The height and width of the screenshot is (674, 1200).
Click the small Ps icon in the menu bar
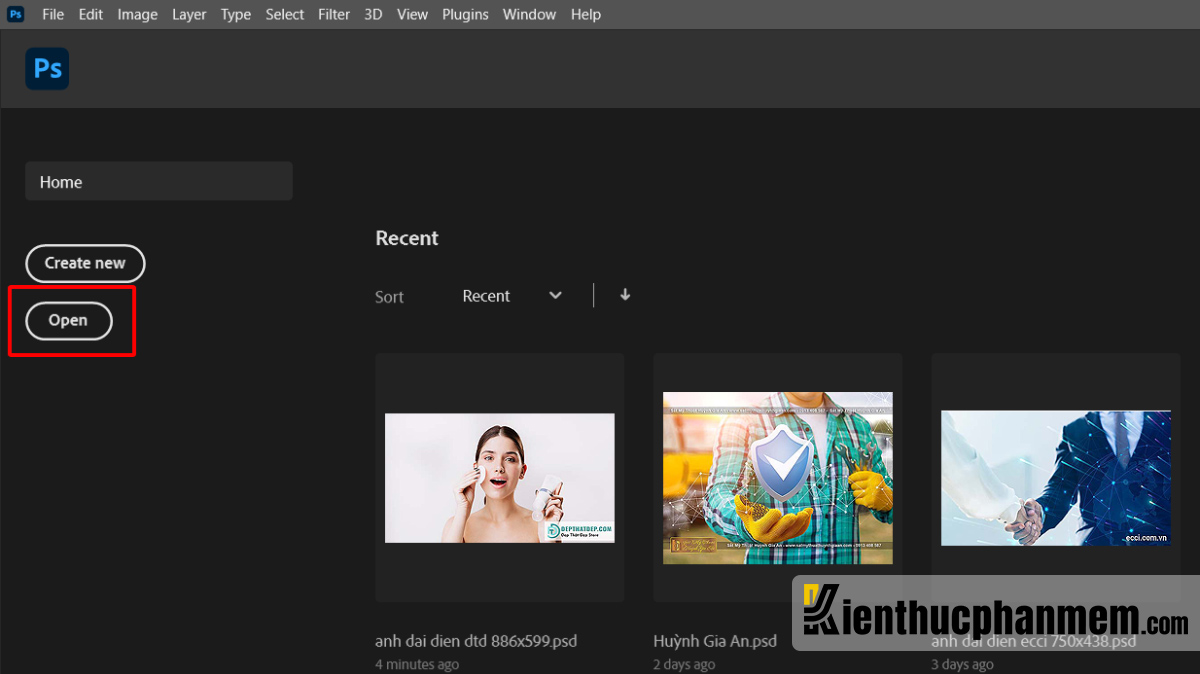[15, 14]
